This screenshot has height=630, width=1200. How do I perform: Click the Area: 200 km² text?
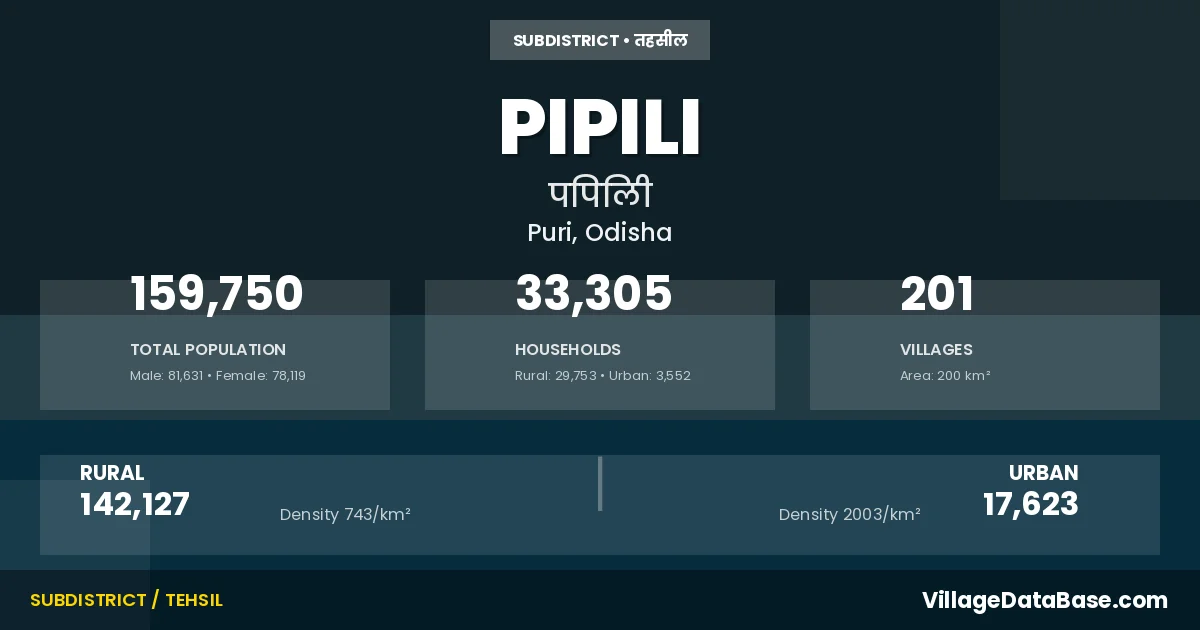click(945, 376)
